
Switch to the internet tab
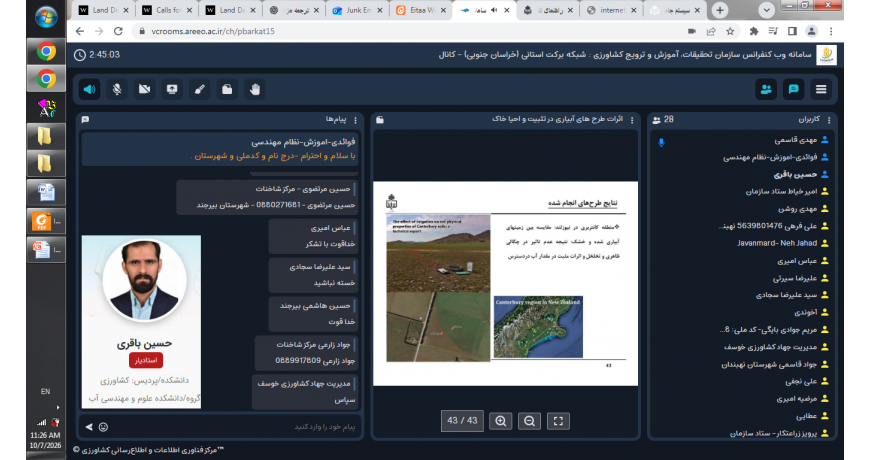(x=612, y=10)
